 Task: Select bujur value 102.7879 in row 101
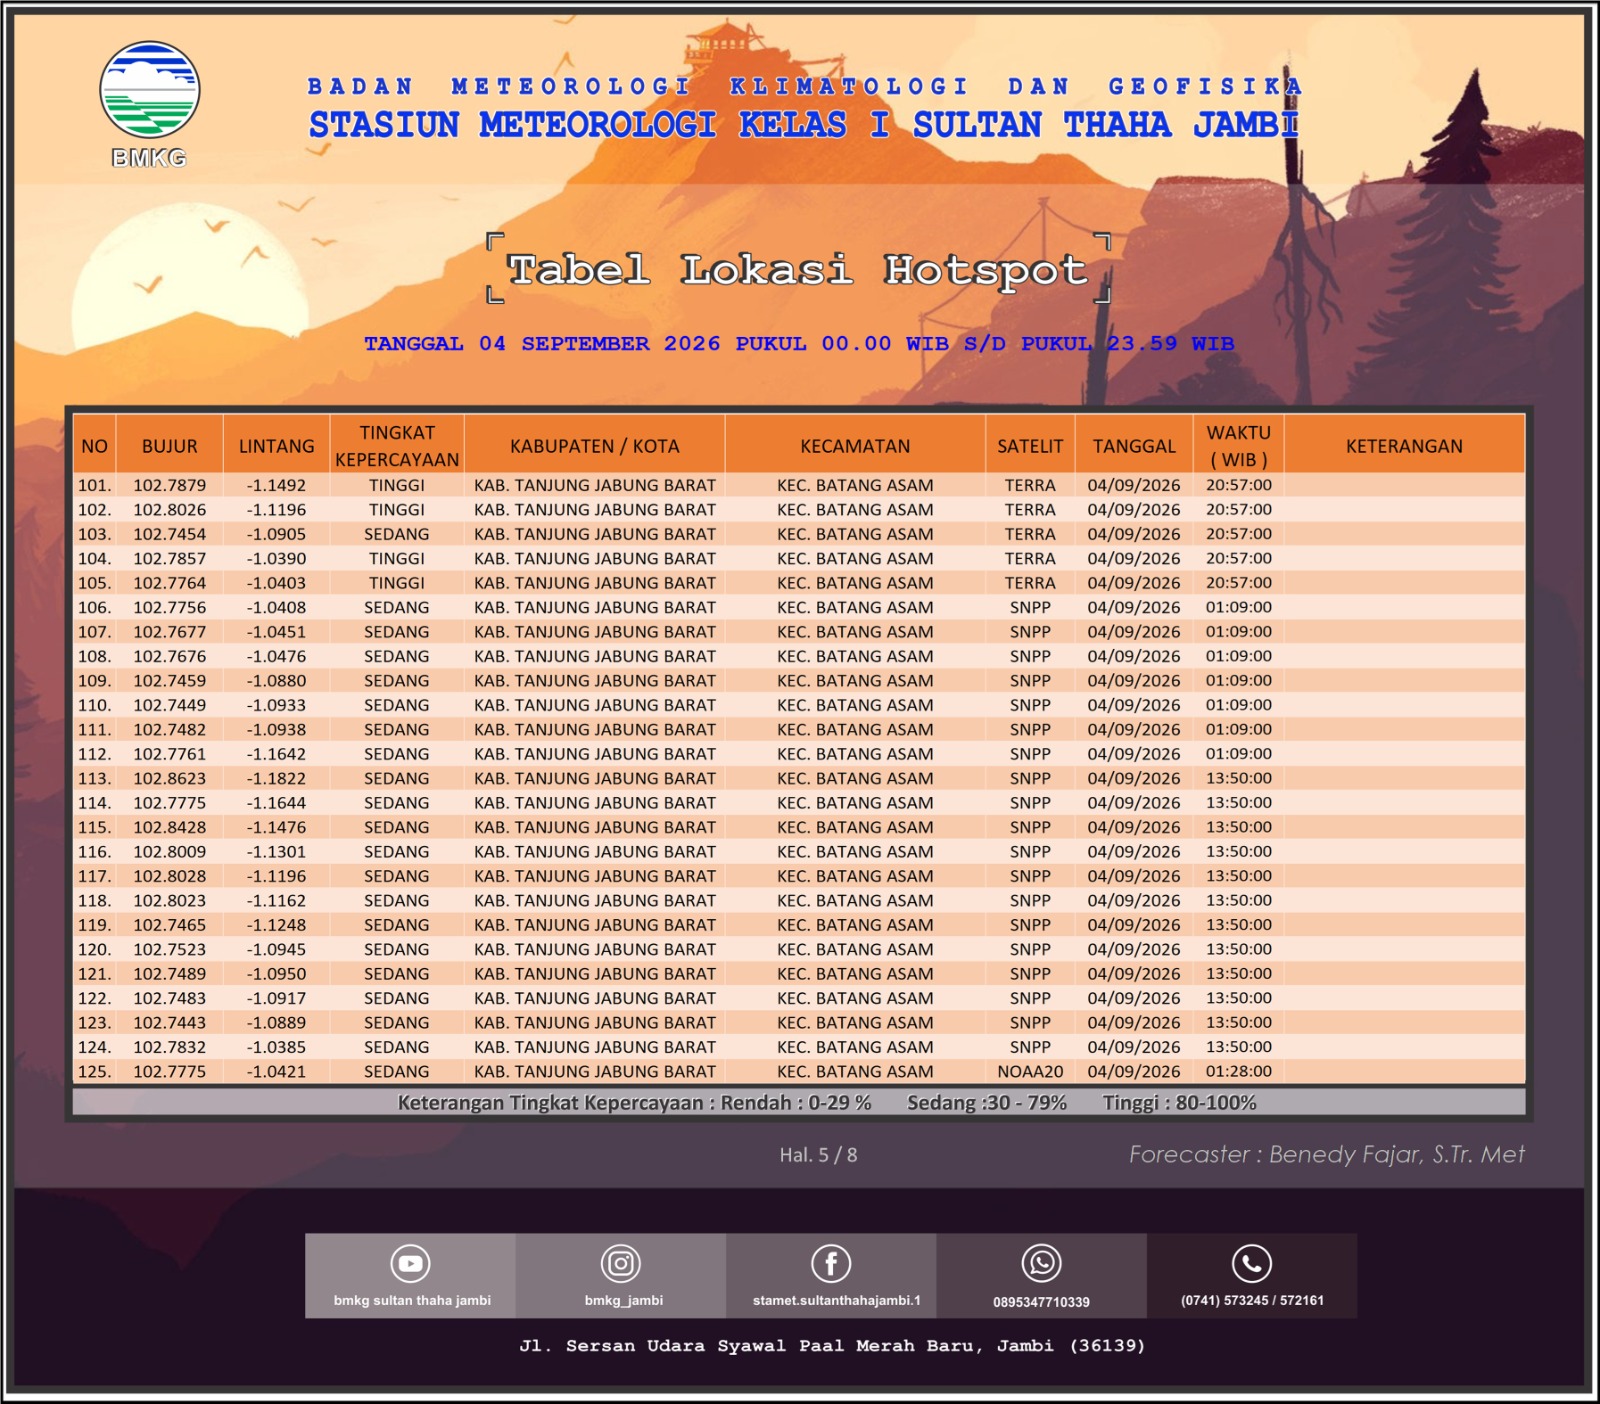click(169, 485)
